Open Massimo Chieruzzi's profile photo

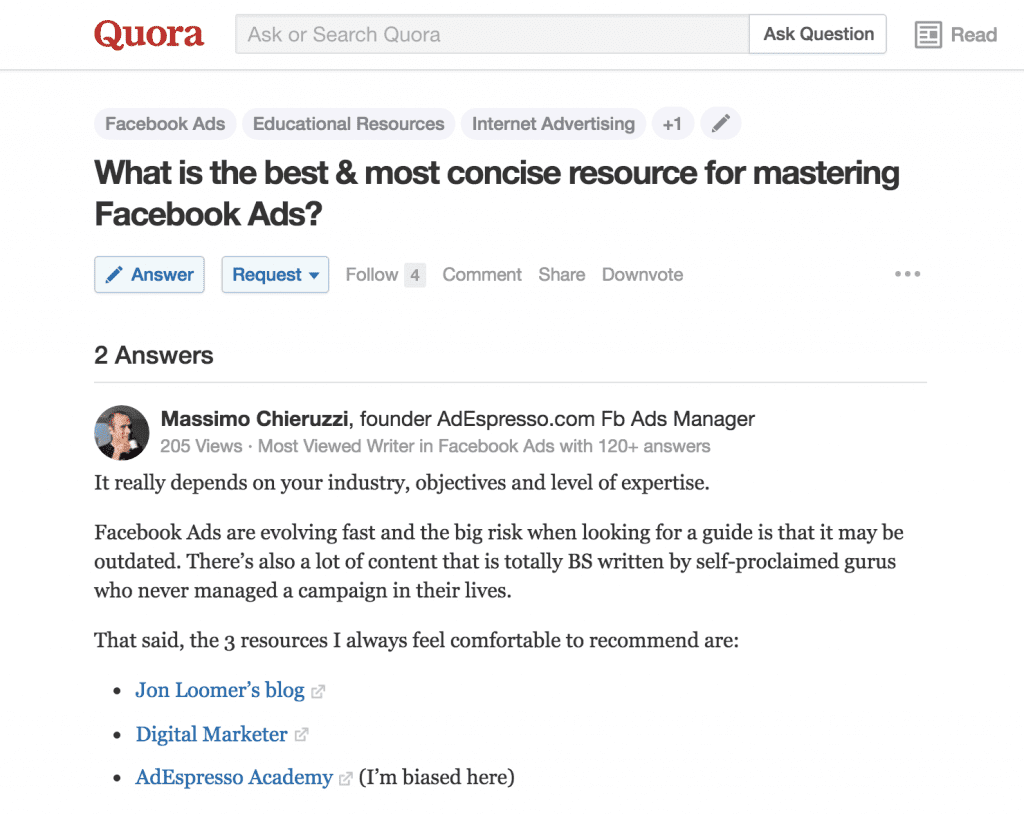(121, 433)
